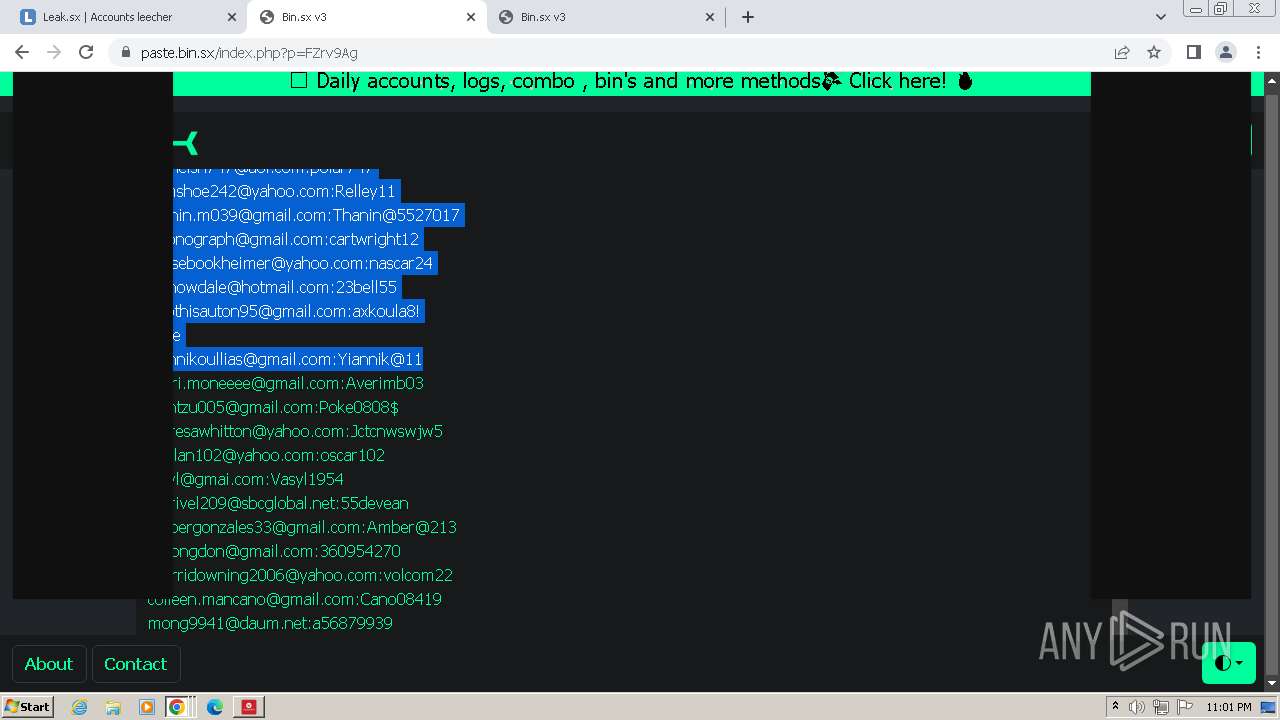Close the second Bin.sx v3 tab
The width and height of the screenshot is (1280, 720).
[710, 17]
